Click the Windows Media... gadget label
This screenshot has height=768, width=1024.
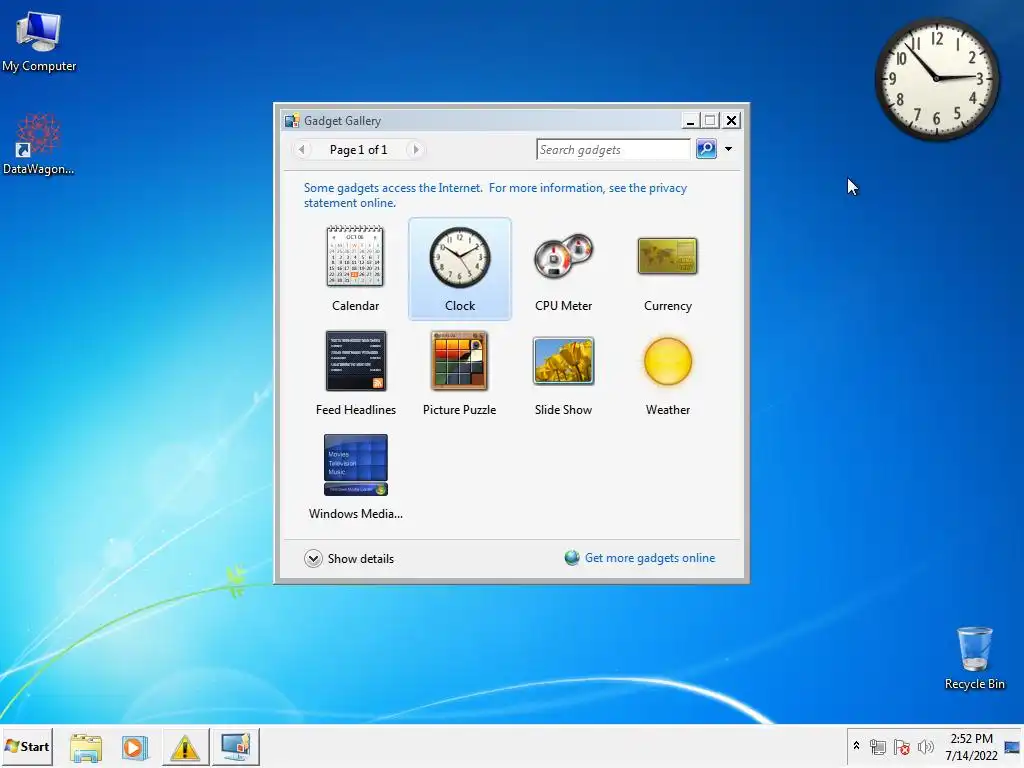pos(356,513)
